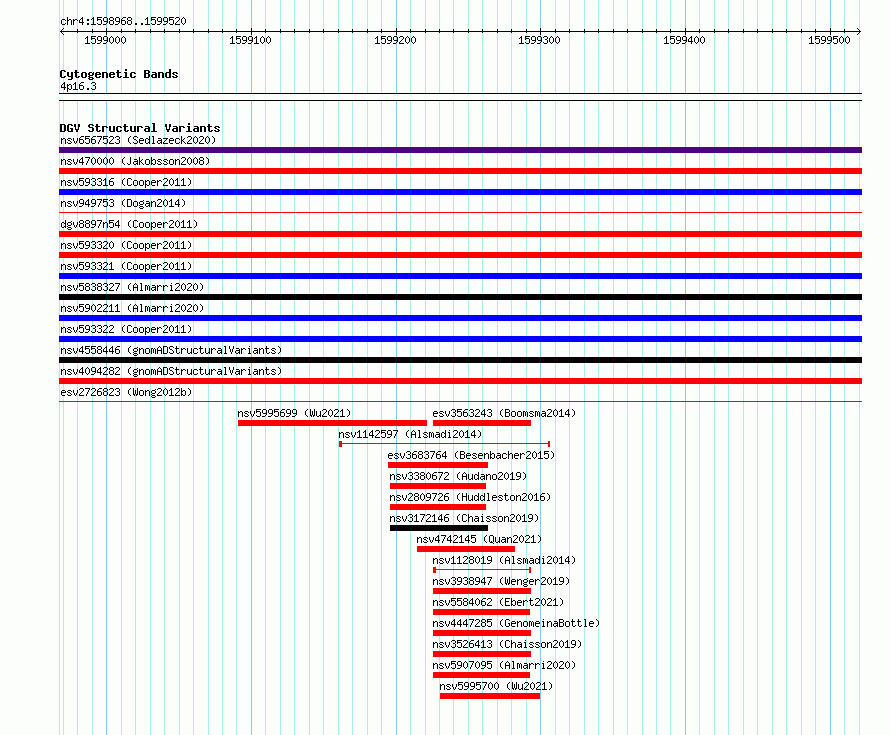Select nsv4742145 (Quan2021) label
The width and height of the screenshot is (890, 735).
pyautogui.click(x=479, y=539)
